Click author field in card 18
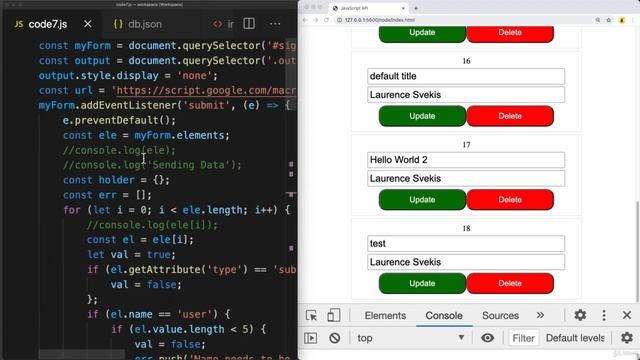This screenshot has width=640, height=360. click(x=466, y=262)
